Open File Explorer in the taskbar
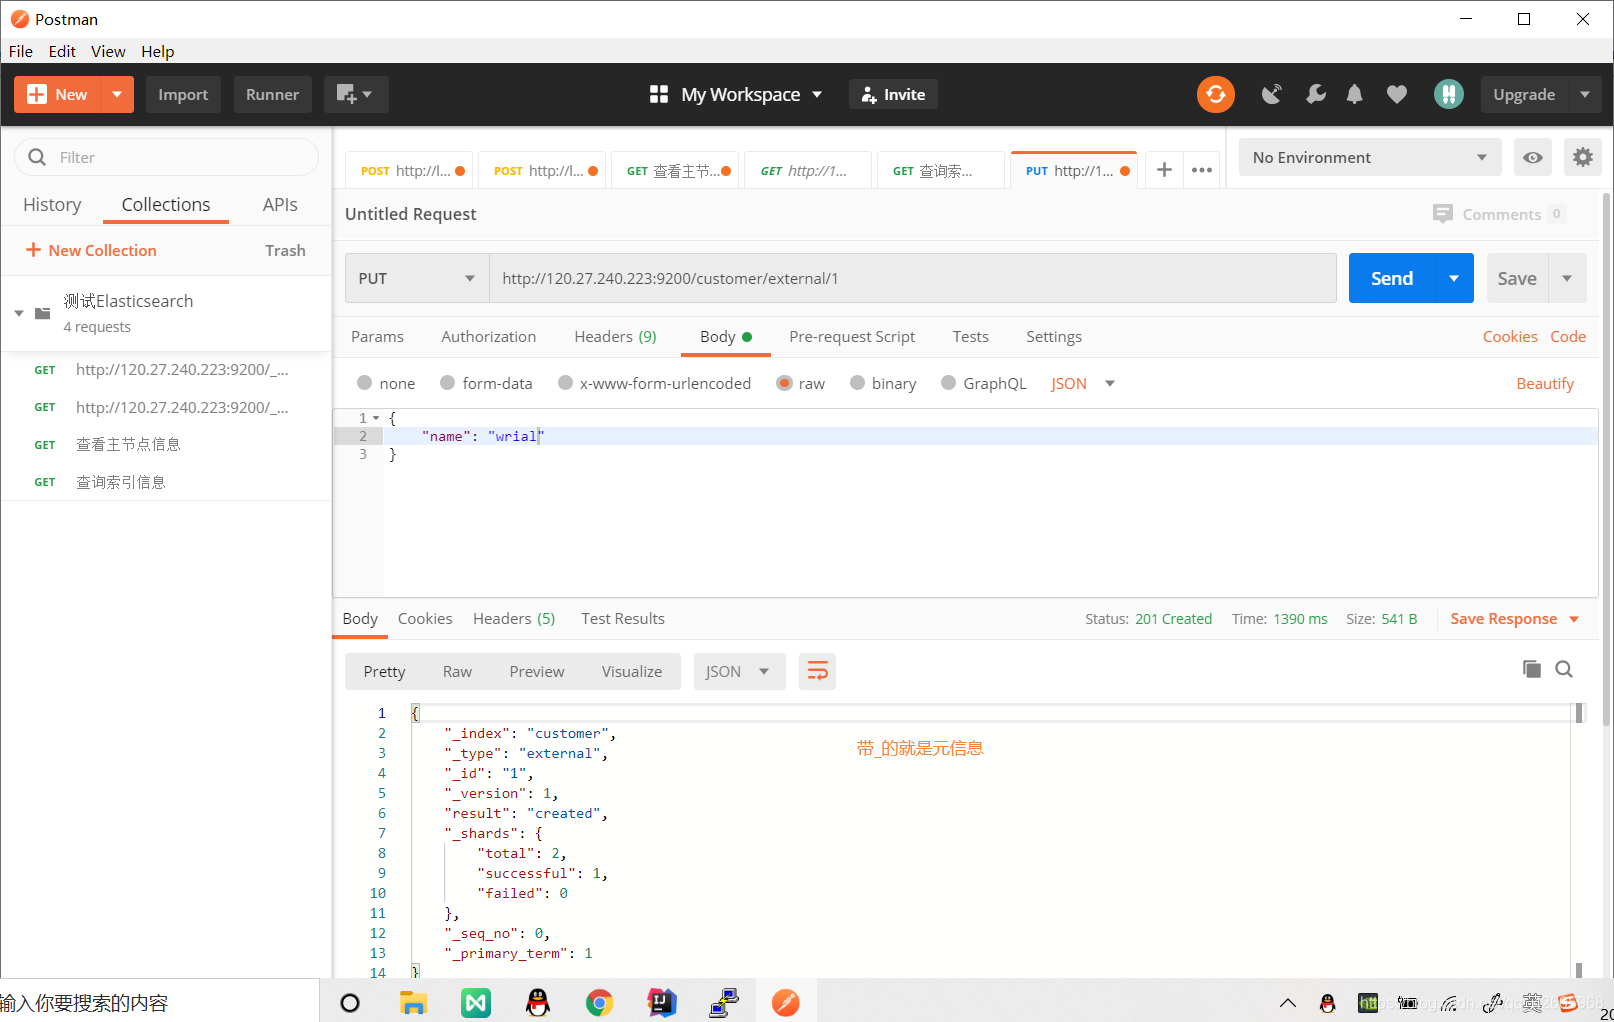Screen dimensions: 1614x1022 [x=413, y=1002]
